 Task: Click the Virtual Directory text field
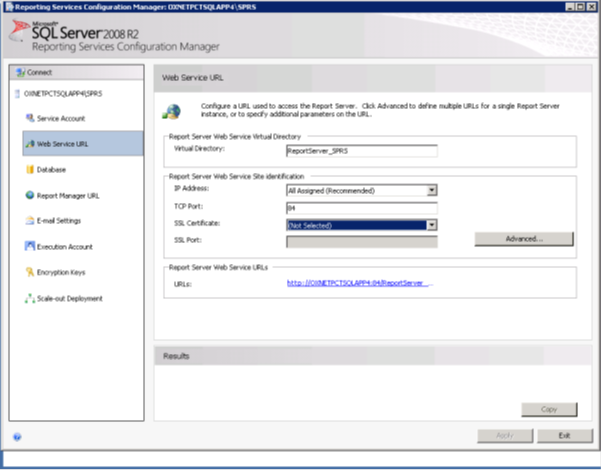tap(362, 151)
